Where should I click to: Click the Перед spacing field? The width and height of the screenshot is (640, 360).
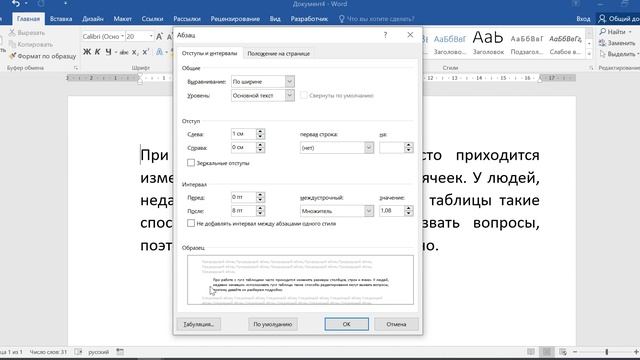243,197
